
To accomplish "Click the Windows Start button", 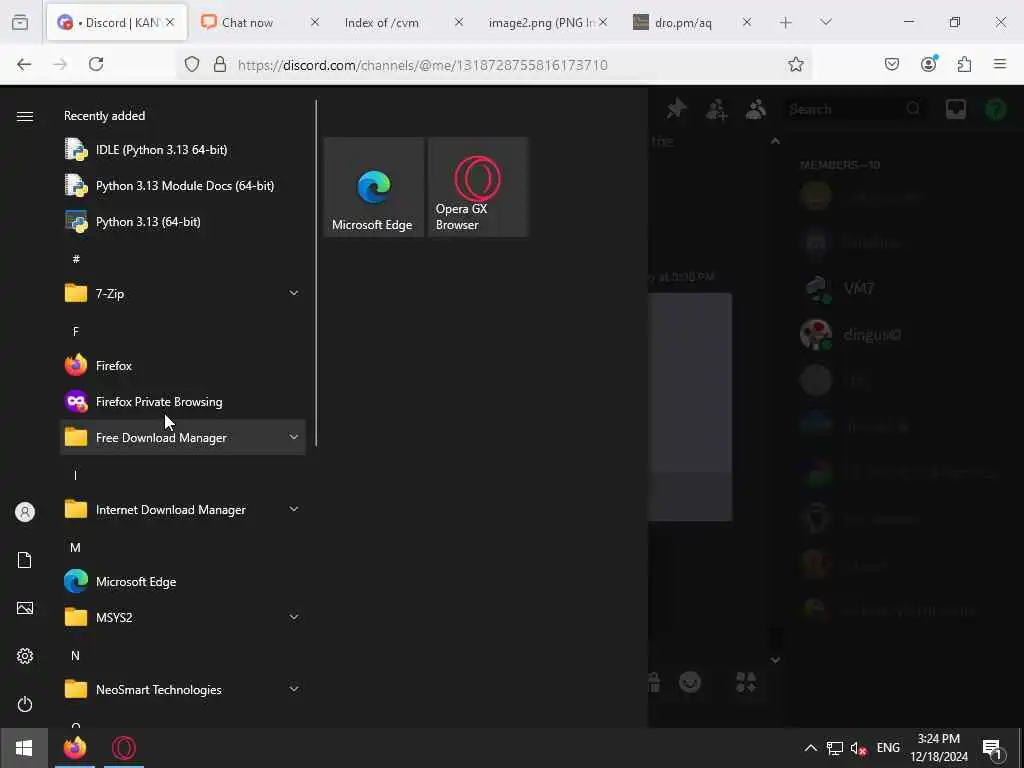I will (x=24, y=748).
